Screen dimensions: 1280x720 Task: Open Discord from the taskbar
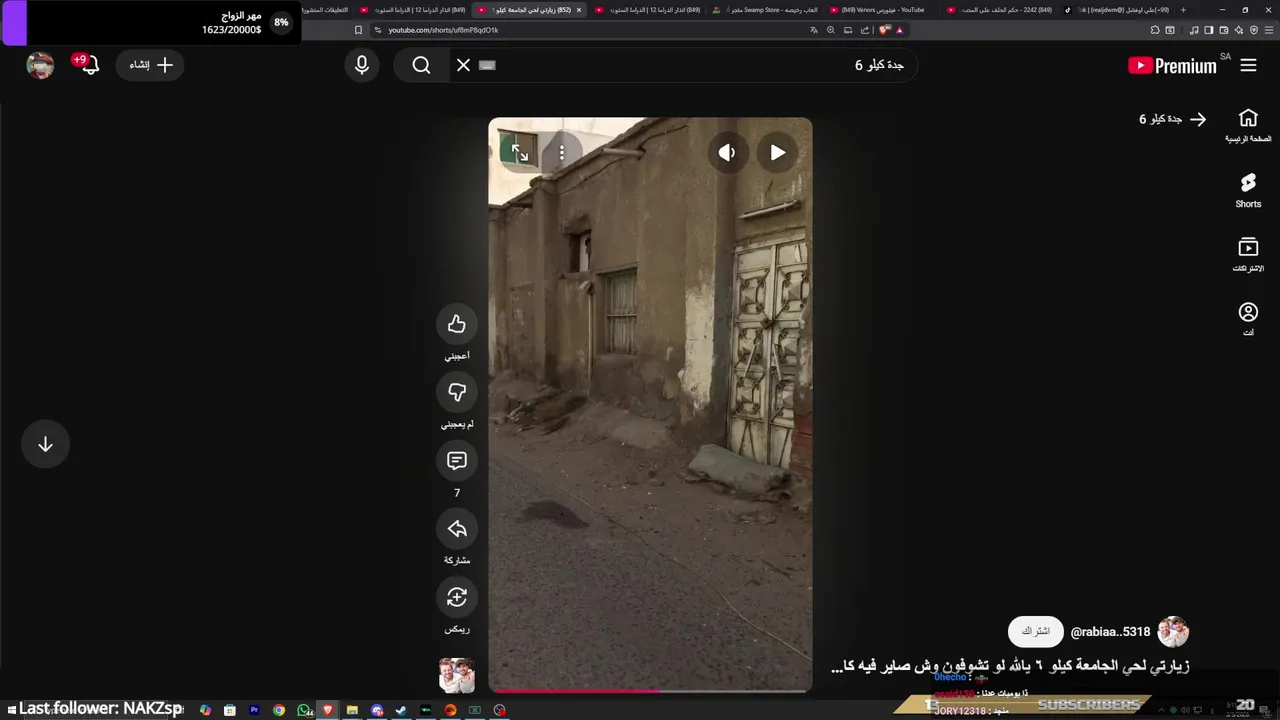pyautogui.click(x=377, y=710)
